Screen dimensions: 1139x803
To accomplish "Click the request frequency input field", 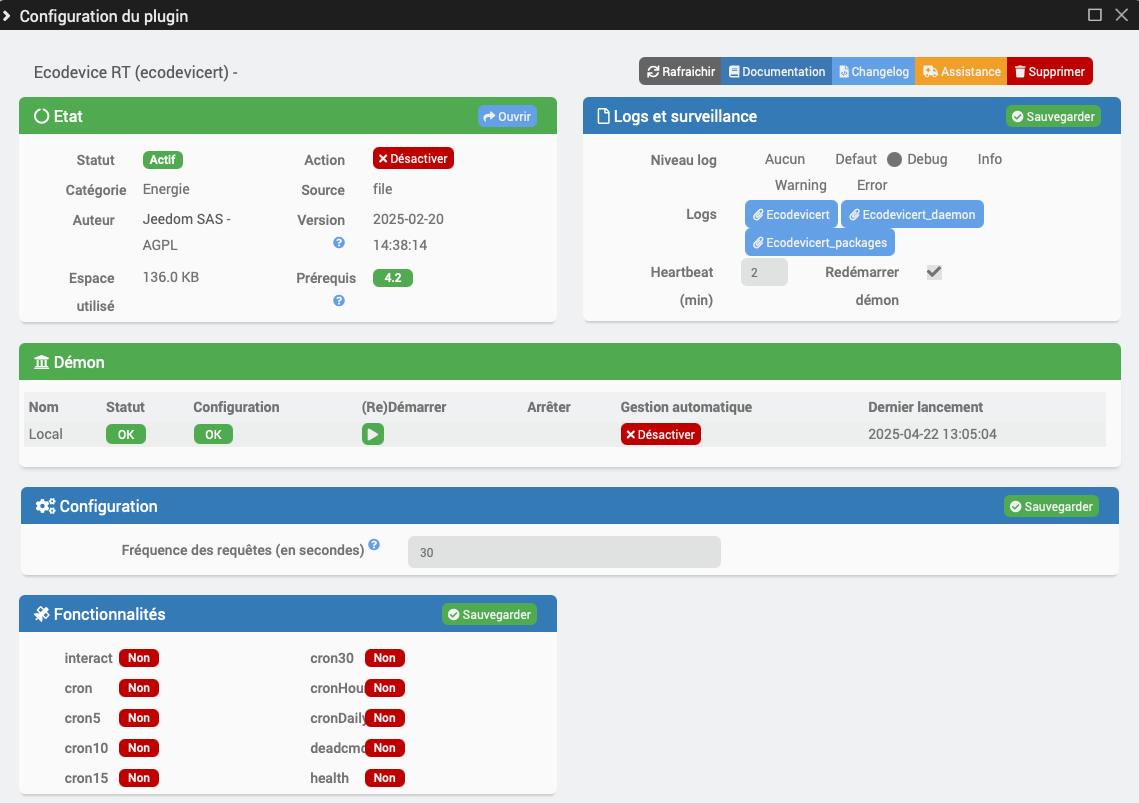I will [564, 552].
